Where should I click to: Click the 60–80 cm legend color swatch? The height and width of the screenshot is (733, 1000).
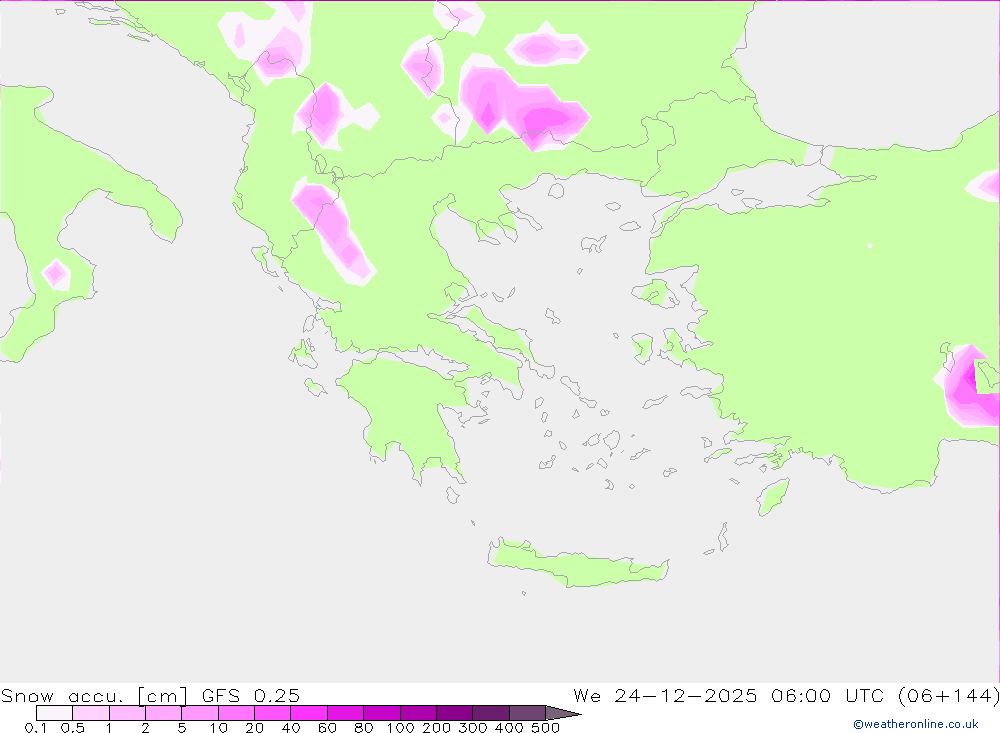pos(346,713)
